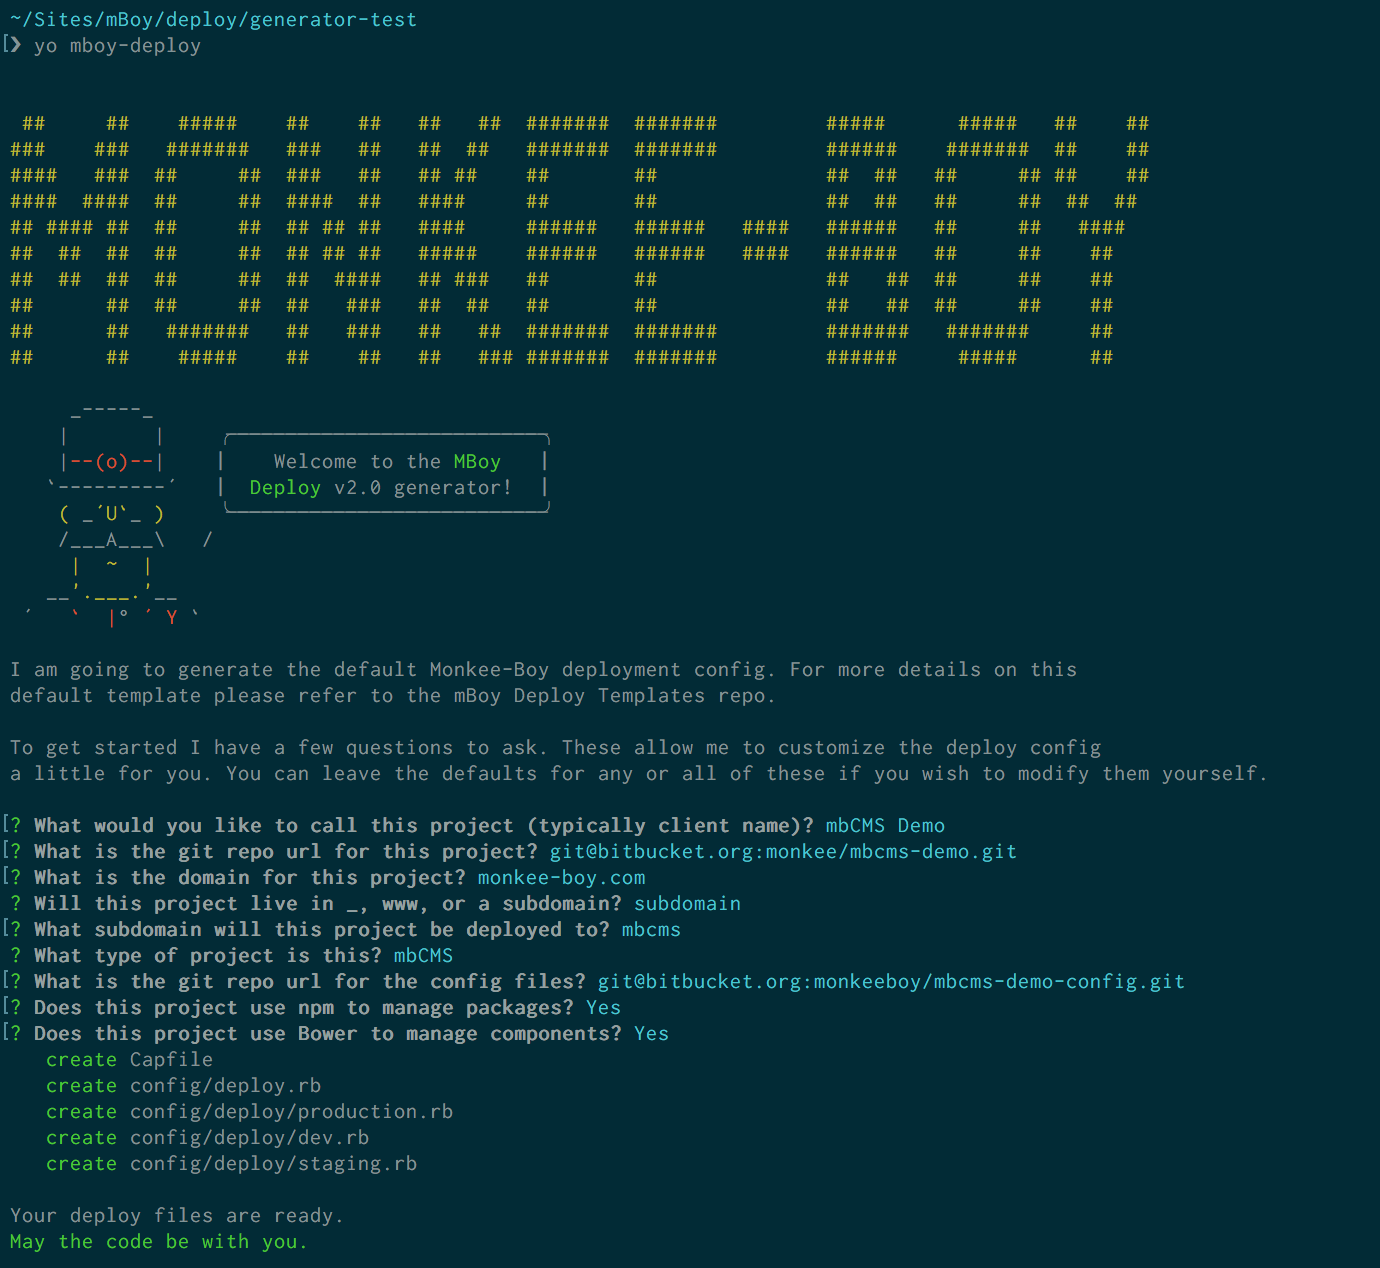
Task: Click the domain answer 'monkee-boy.com'
Action: click(561, 878)
